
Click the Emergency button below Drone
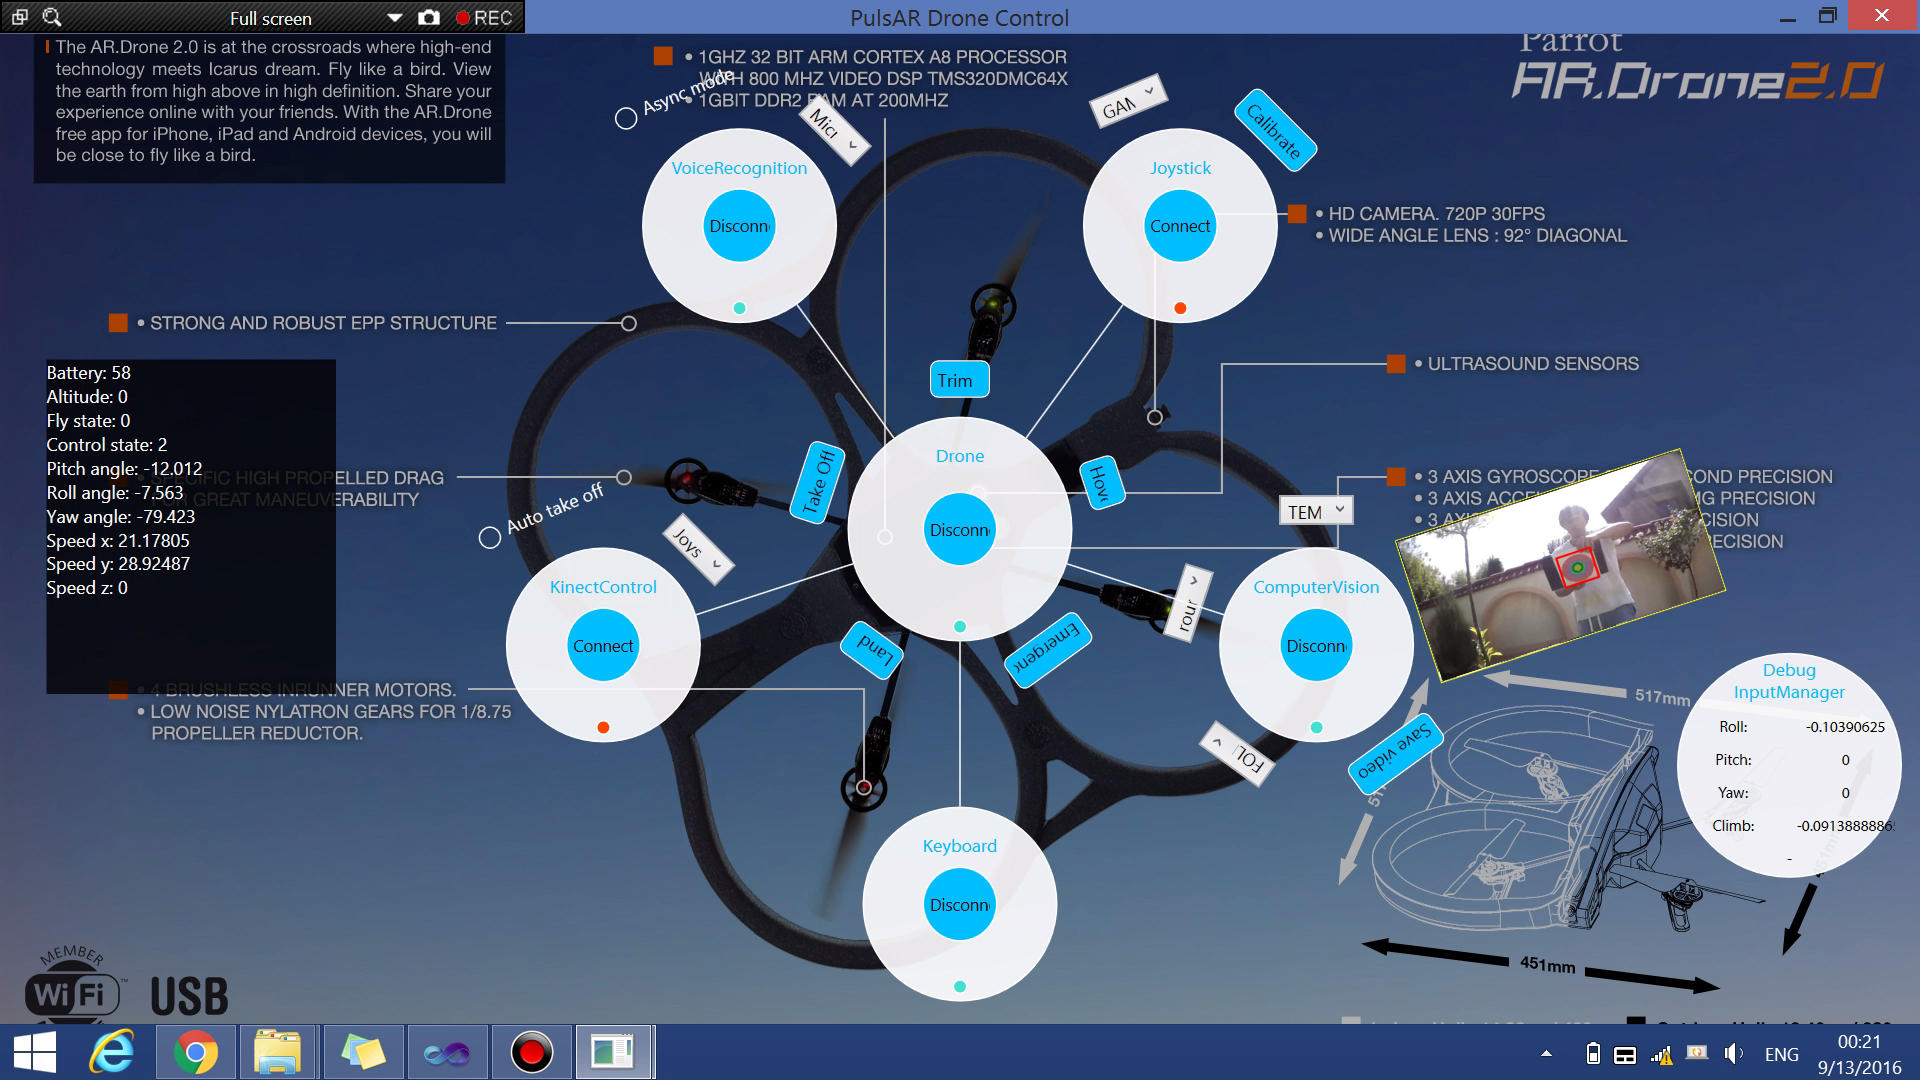coord(1047,649)
